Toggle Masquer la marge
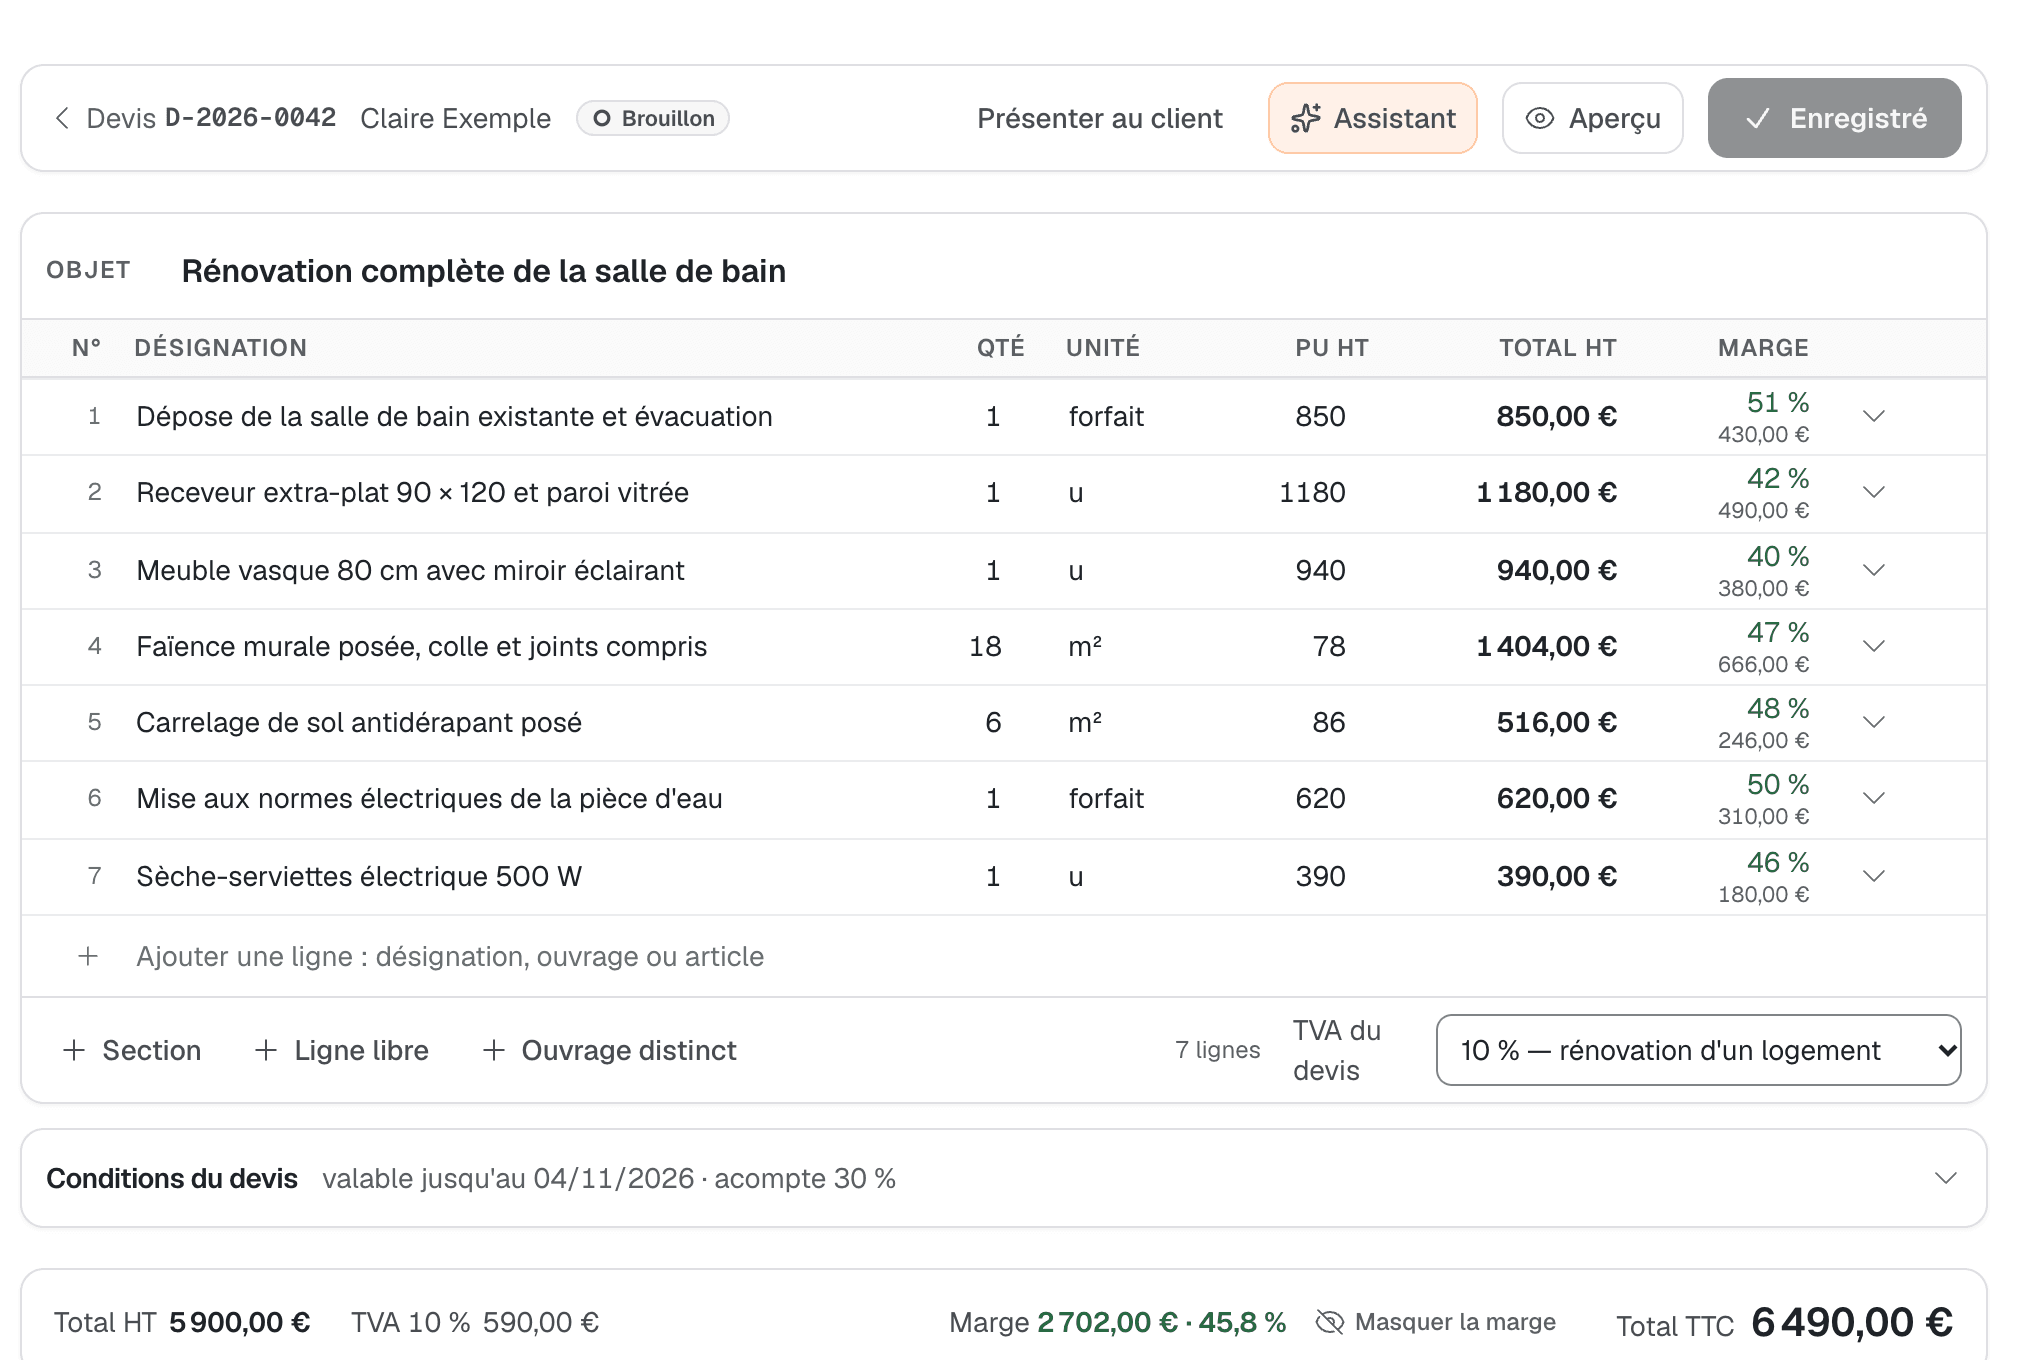 pos(1436,1322)
